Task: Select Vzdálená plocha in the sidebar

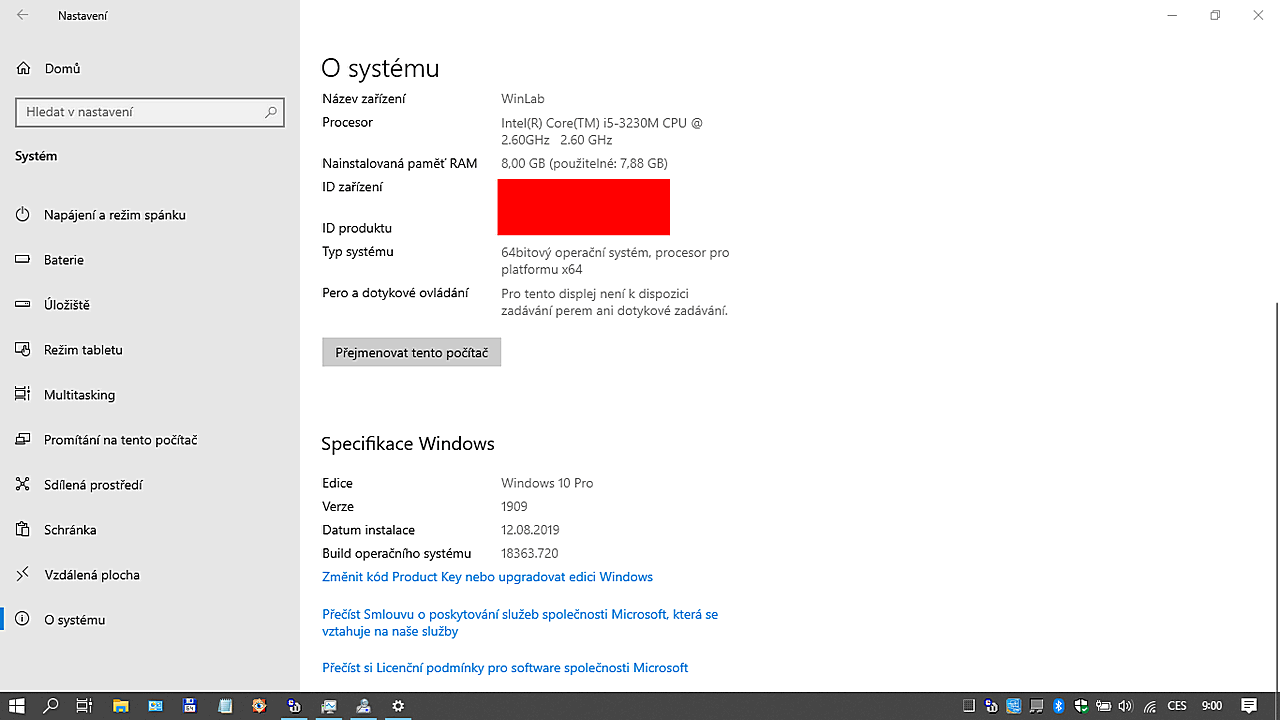Action: coord(91,575)
